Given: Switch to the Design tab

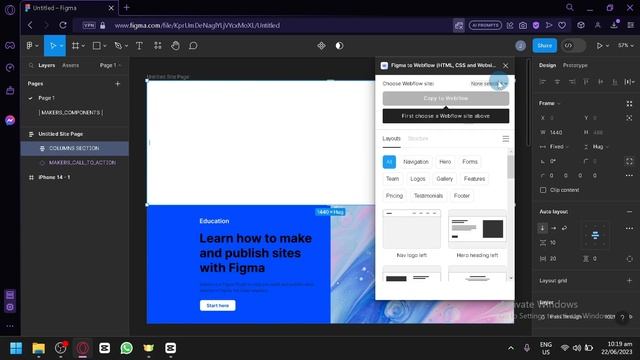Looking at the screenshot, I should point(547,65).
